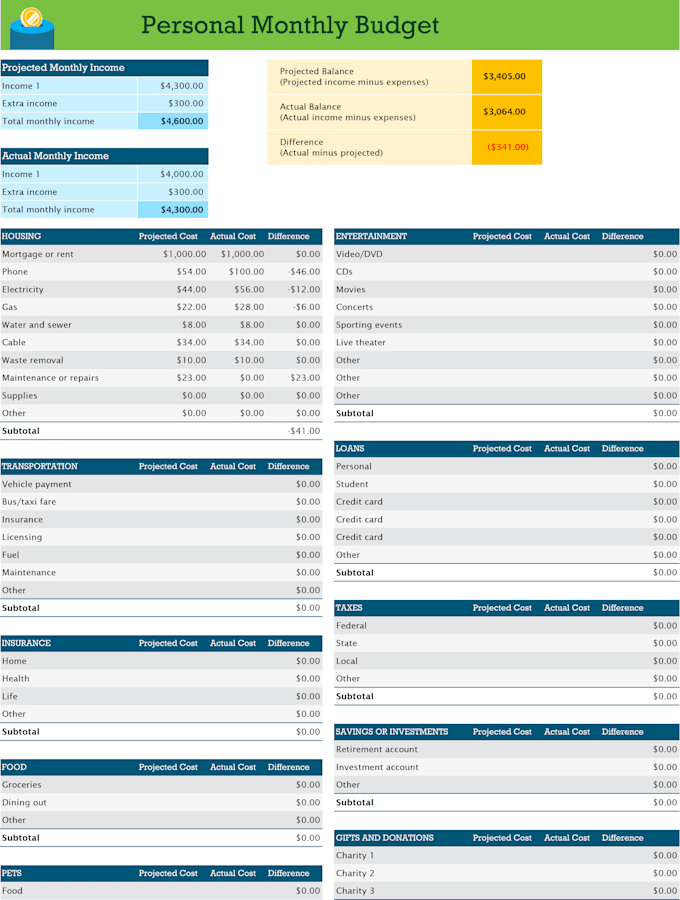Image resolution: width=680 pixels, height=900 pixels.
Task: Click the Health insurance row label
Action: 15,678
